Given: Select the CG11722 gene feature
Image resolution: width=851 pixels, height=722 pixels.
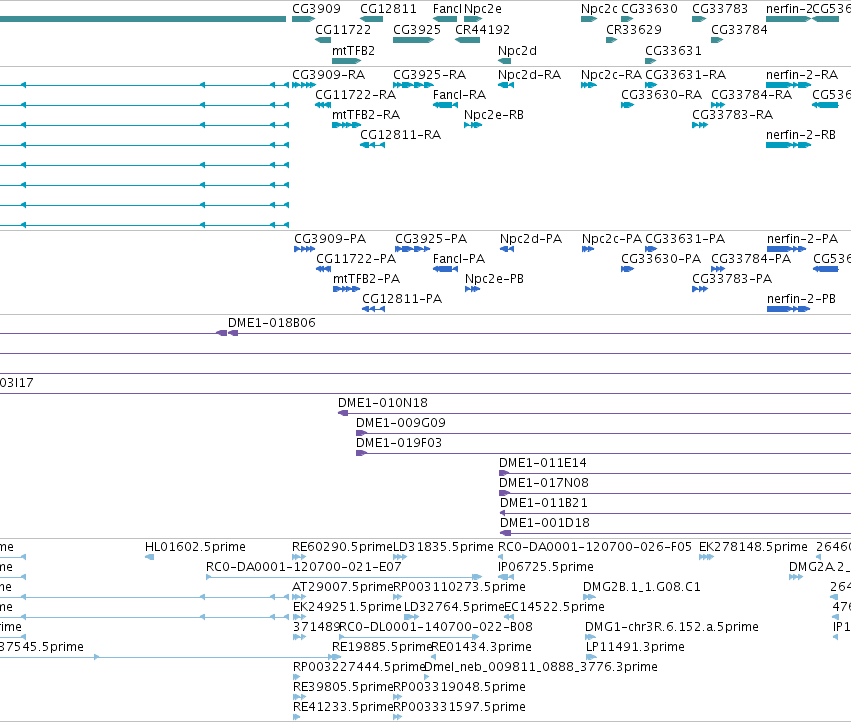Looking at the screenshot, I should pyautogui.click(x=323, y=40).
